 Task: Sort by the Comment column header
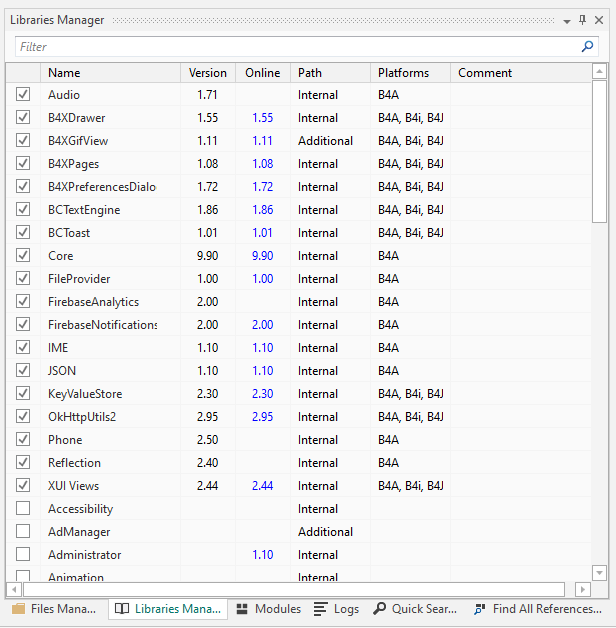pyautogui.click(x=521, y=73)
